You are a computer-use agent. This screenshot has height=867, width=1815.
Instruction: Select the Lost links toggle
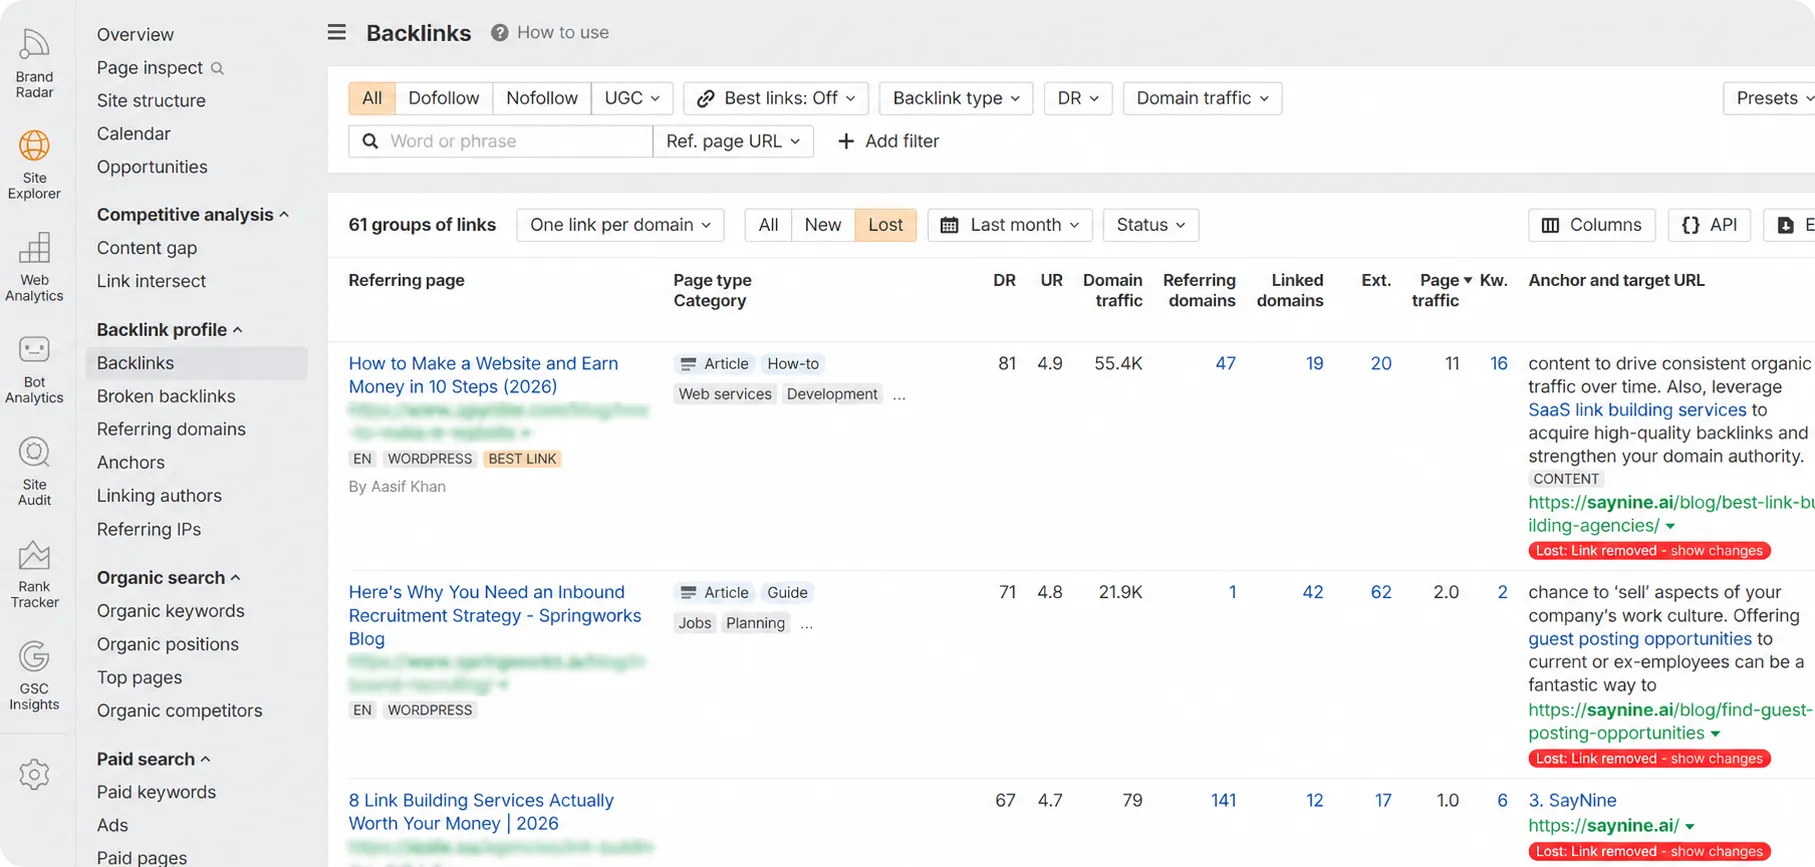(885, 225)
